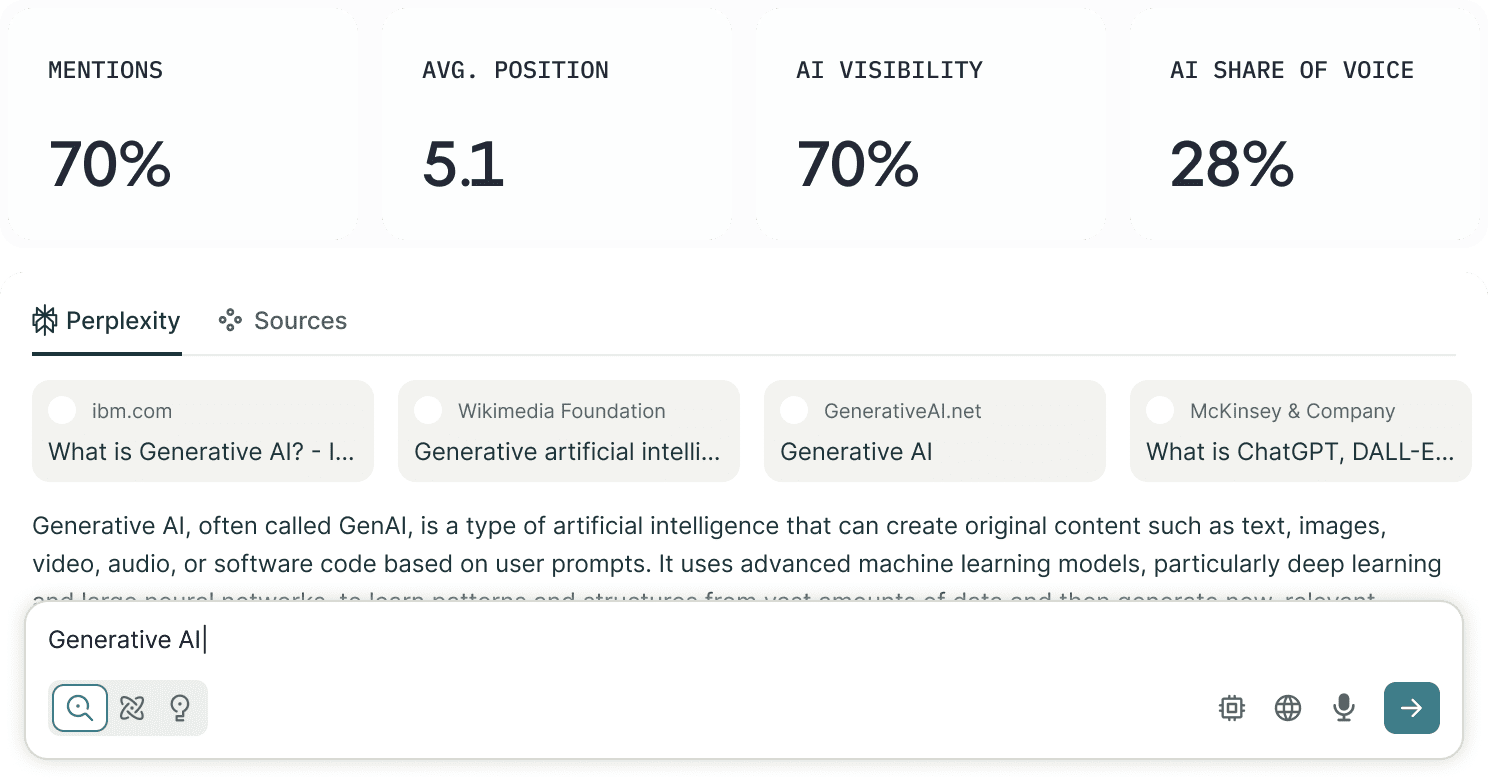Select the AI Share of Voice card
This screenshot has width=1488, height=784.
click(x=1305, y=124)
